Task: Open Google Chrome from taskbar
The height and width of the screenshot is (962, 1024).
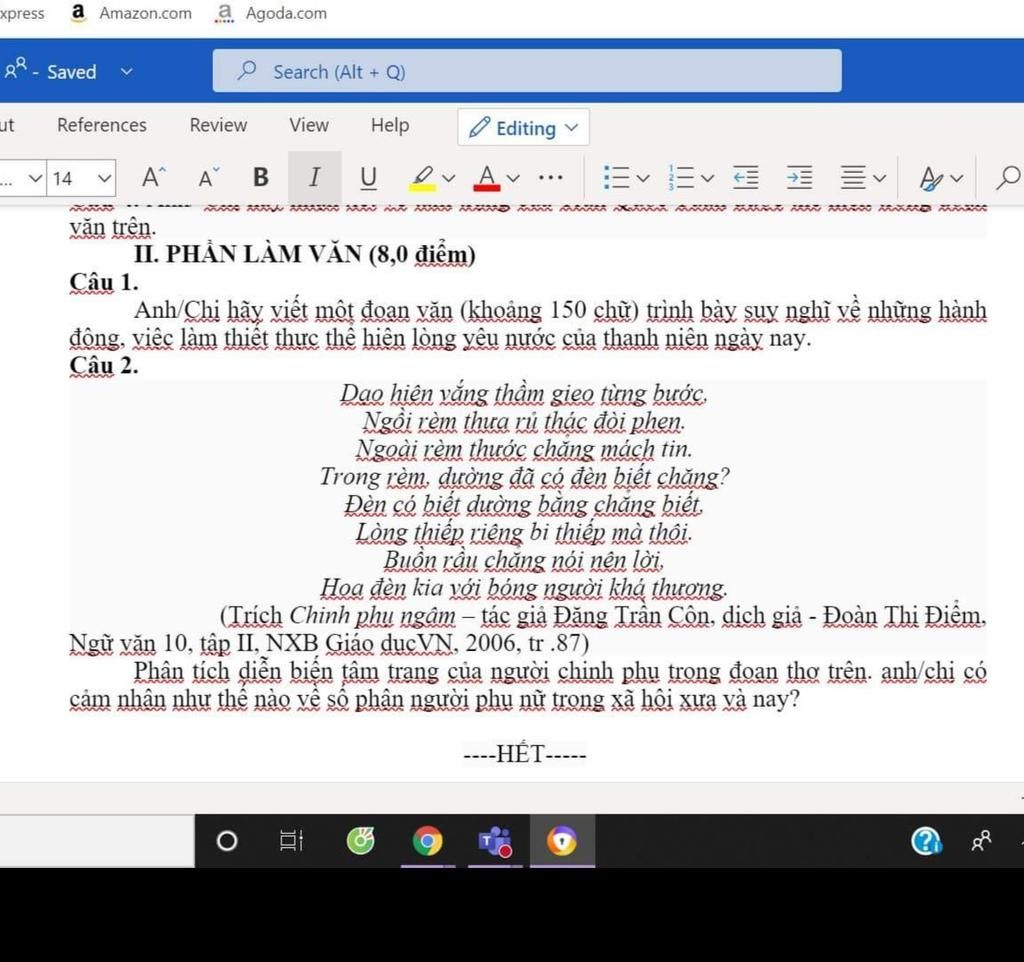Action: point(427,841)
